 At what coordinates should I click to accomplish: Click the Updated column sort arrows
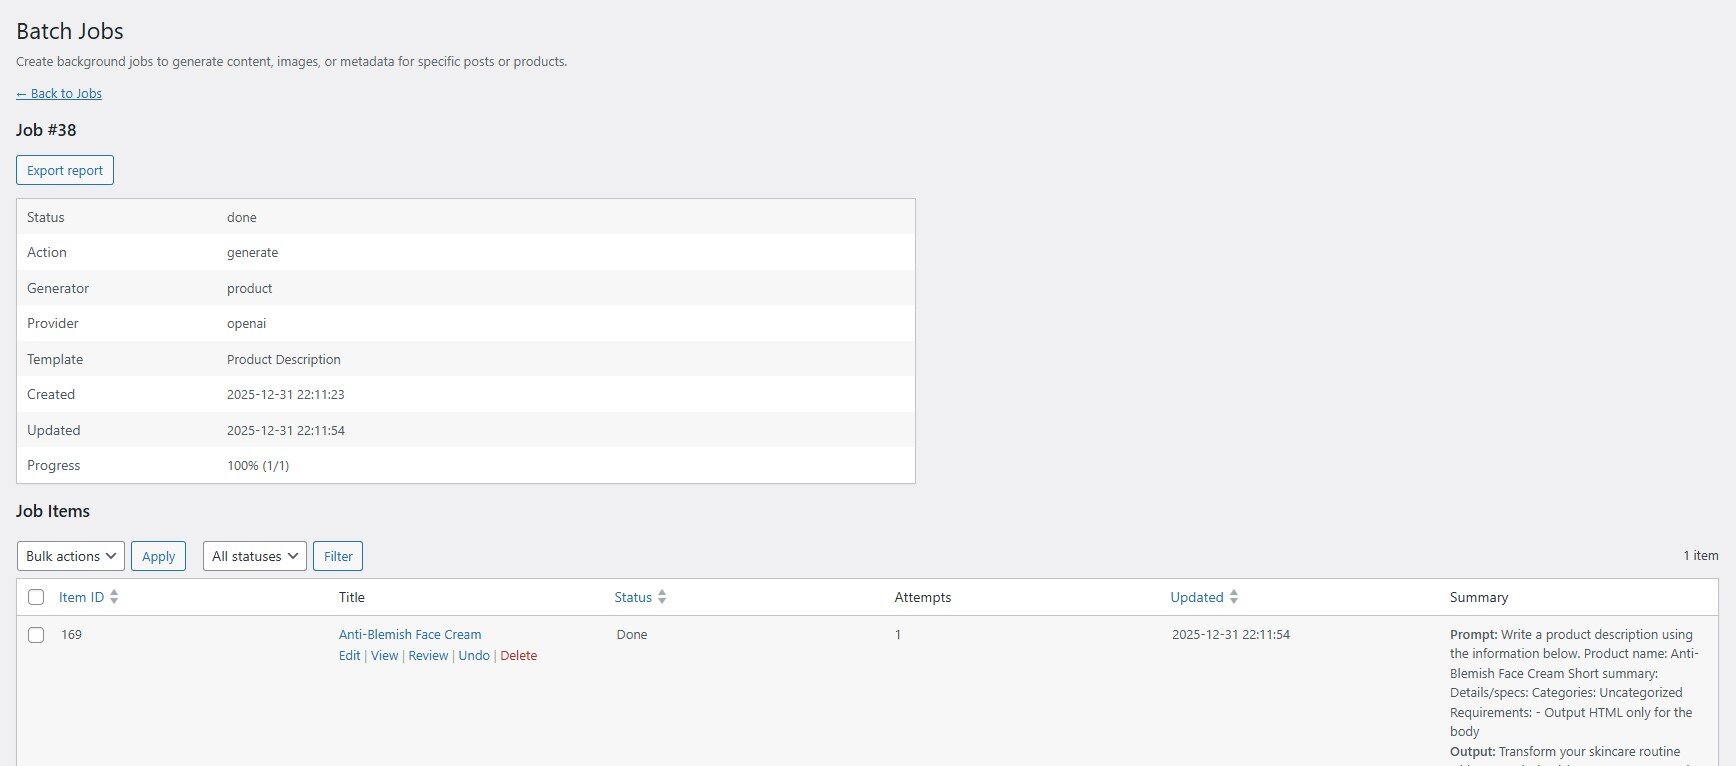1234,597
